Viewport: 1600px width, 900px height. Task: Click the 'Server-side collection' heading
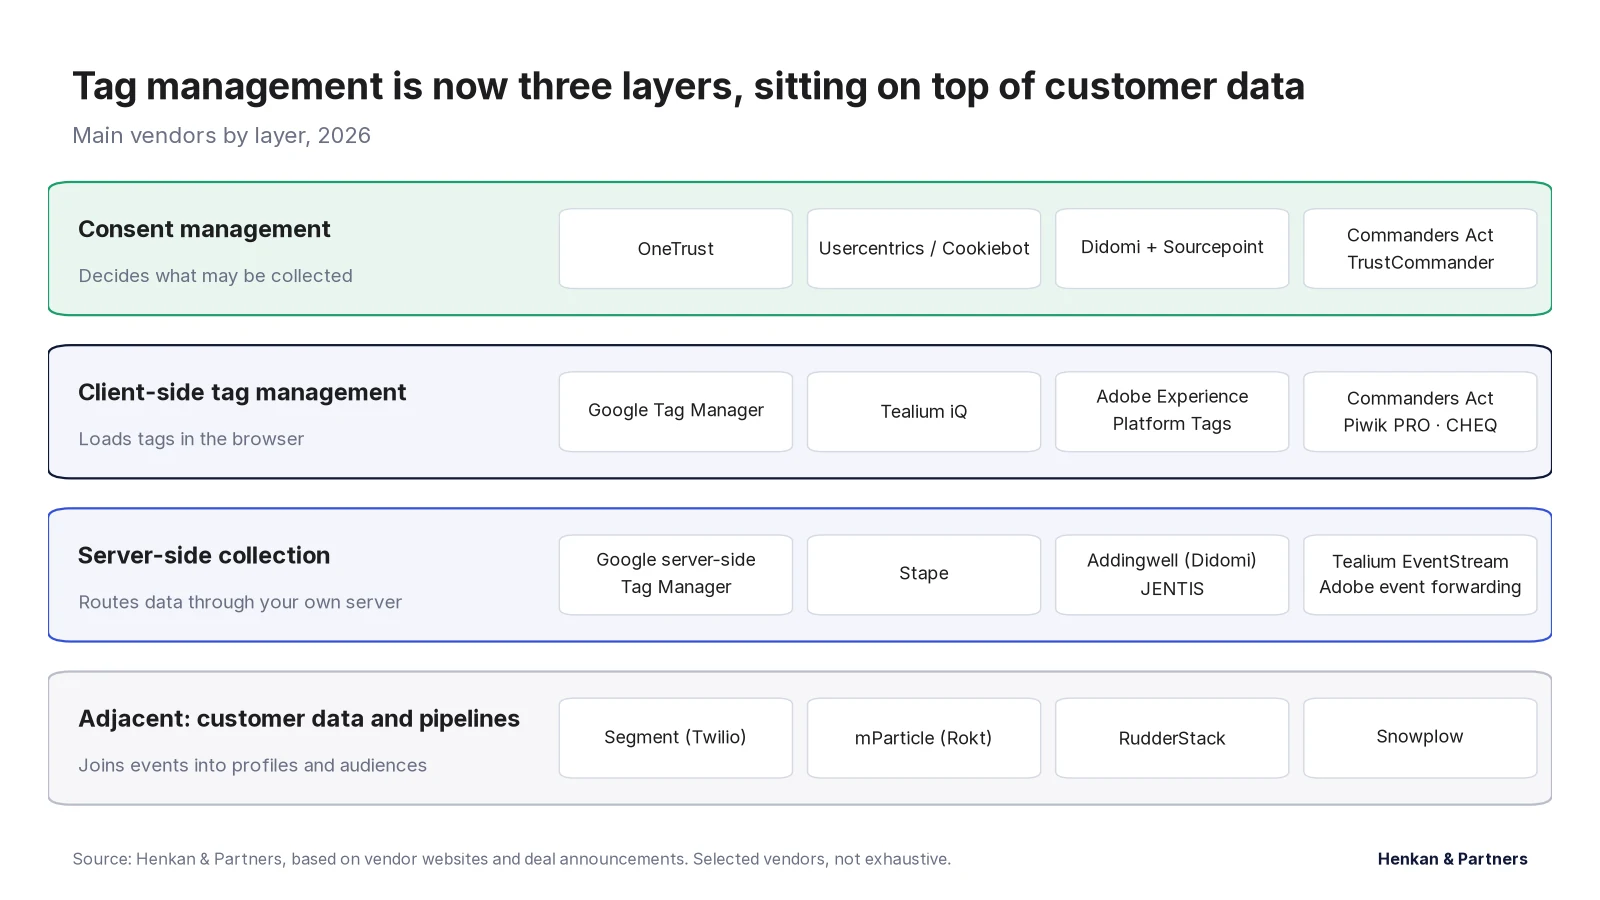[x=204, y=555]
